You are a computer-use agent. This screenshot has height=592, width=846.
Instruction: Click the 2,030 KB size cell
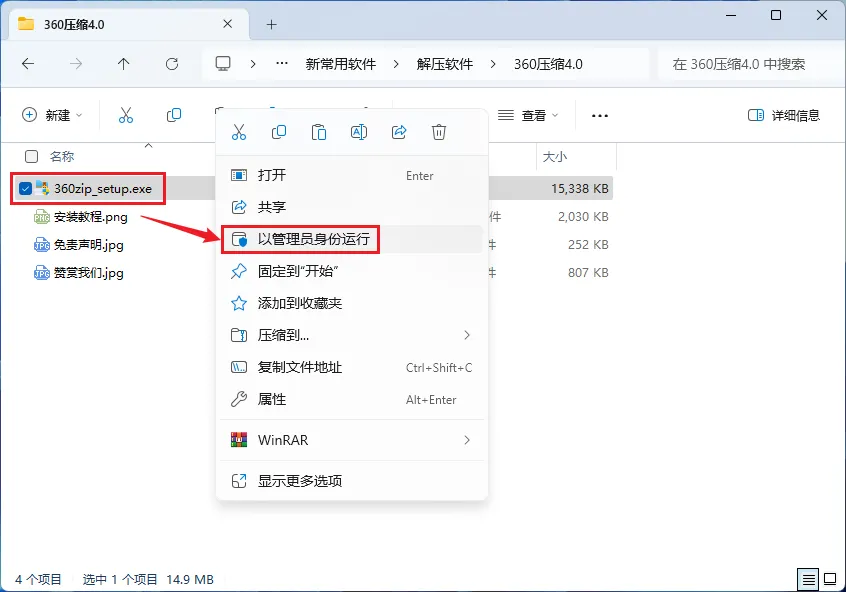pos(583,216)
